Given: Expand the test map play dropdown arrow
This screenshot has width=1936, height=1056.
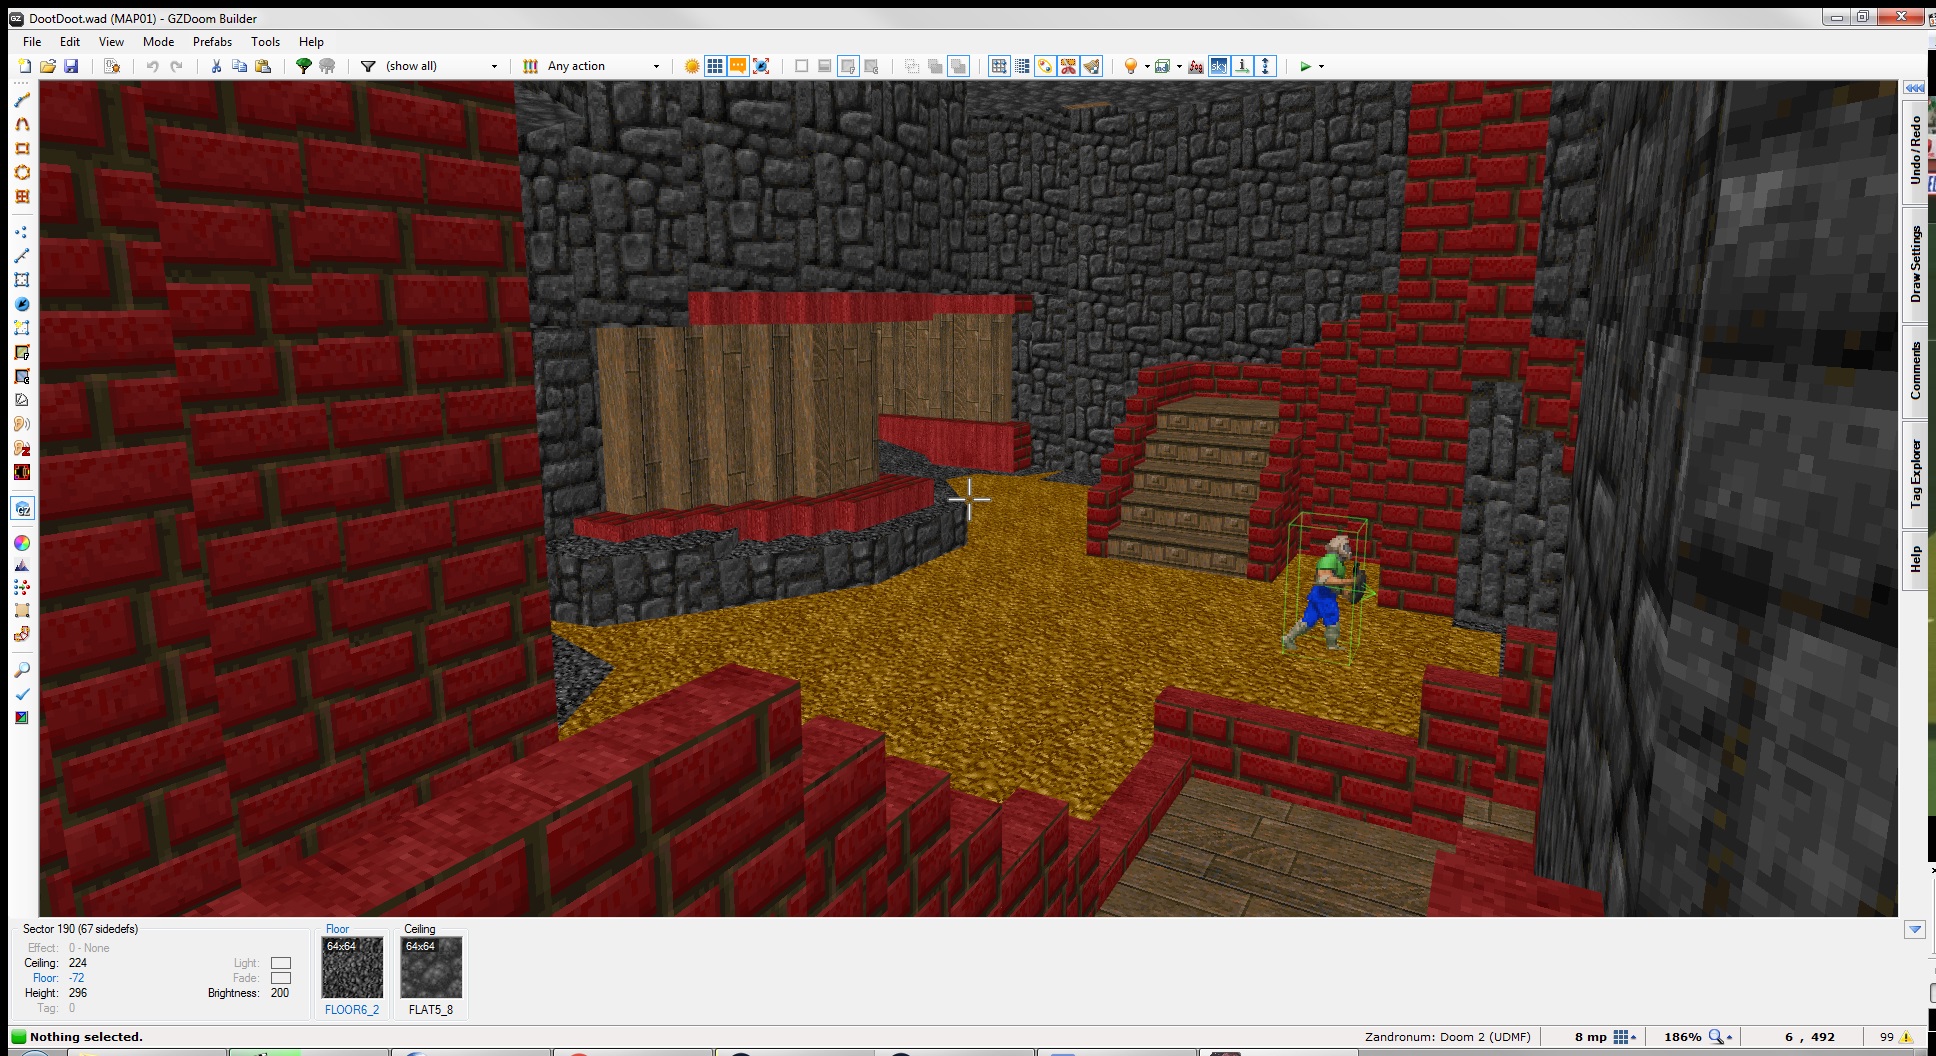Looking at the screenshot, I should (1322, 66).
